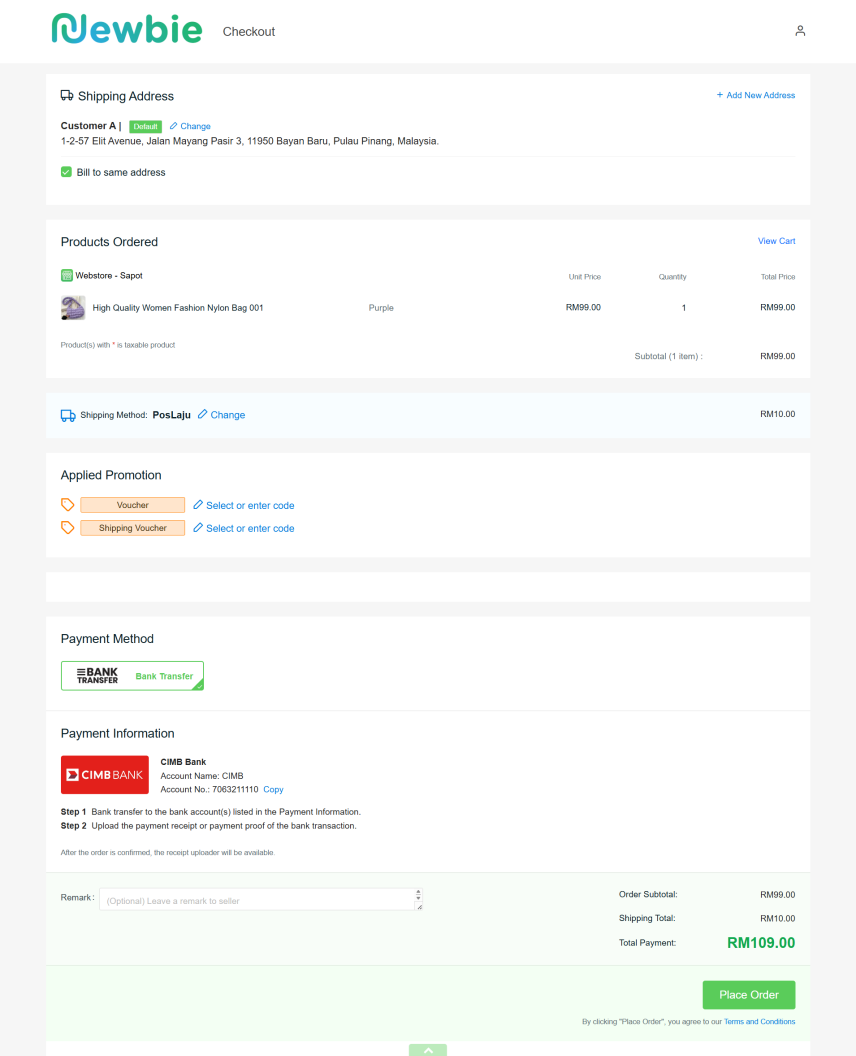Expand the bottom panel with up chevron
Image resolution: width=856 pixels, height=1056 pixels.
[x=428, y=1050]
